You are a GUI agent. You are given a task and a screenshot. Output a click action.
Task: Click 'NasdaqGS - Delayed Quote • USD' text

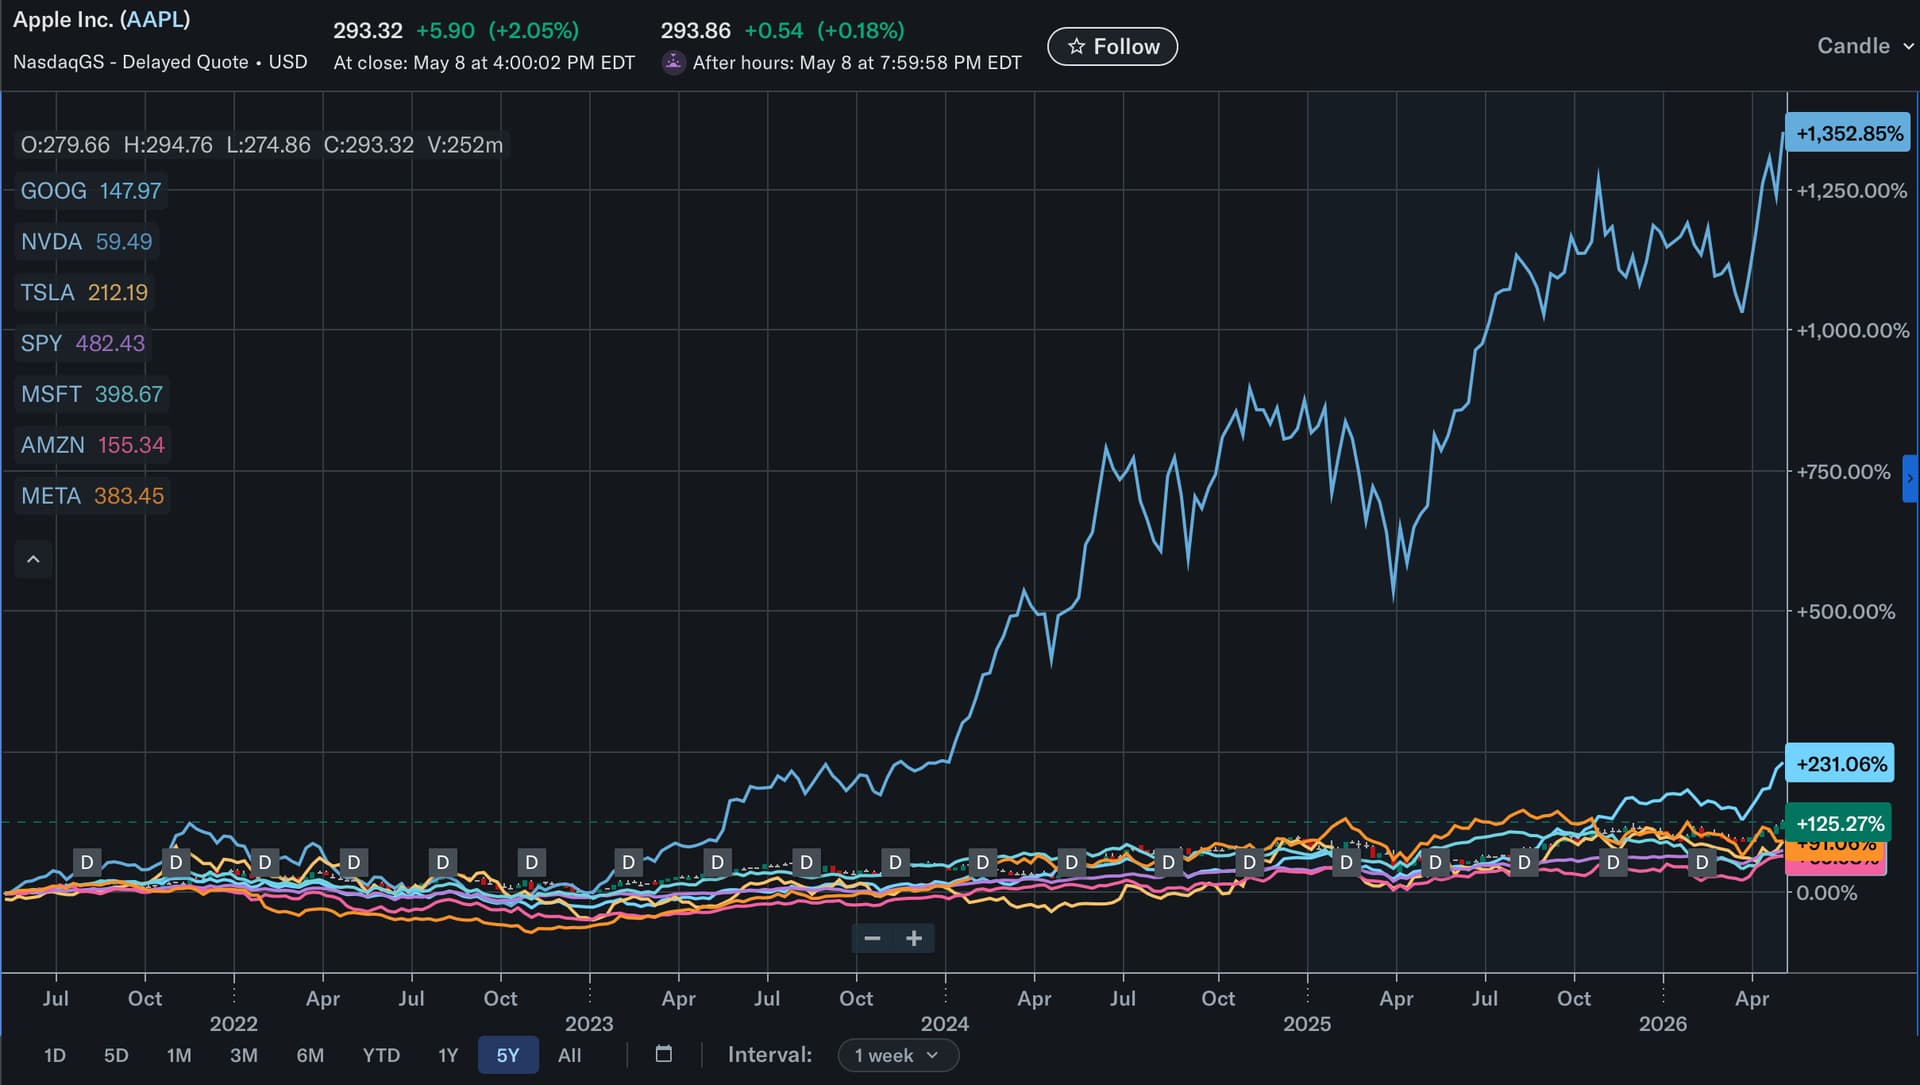click(x=160, y=62)
